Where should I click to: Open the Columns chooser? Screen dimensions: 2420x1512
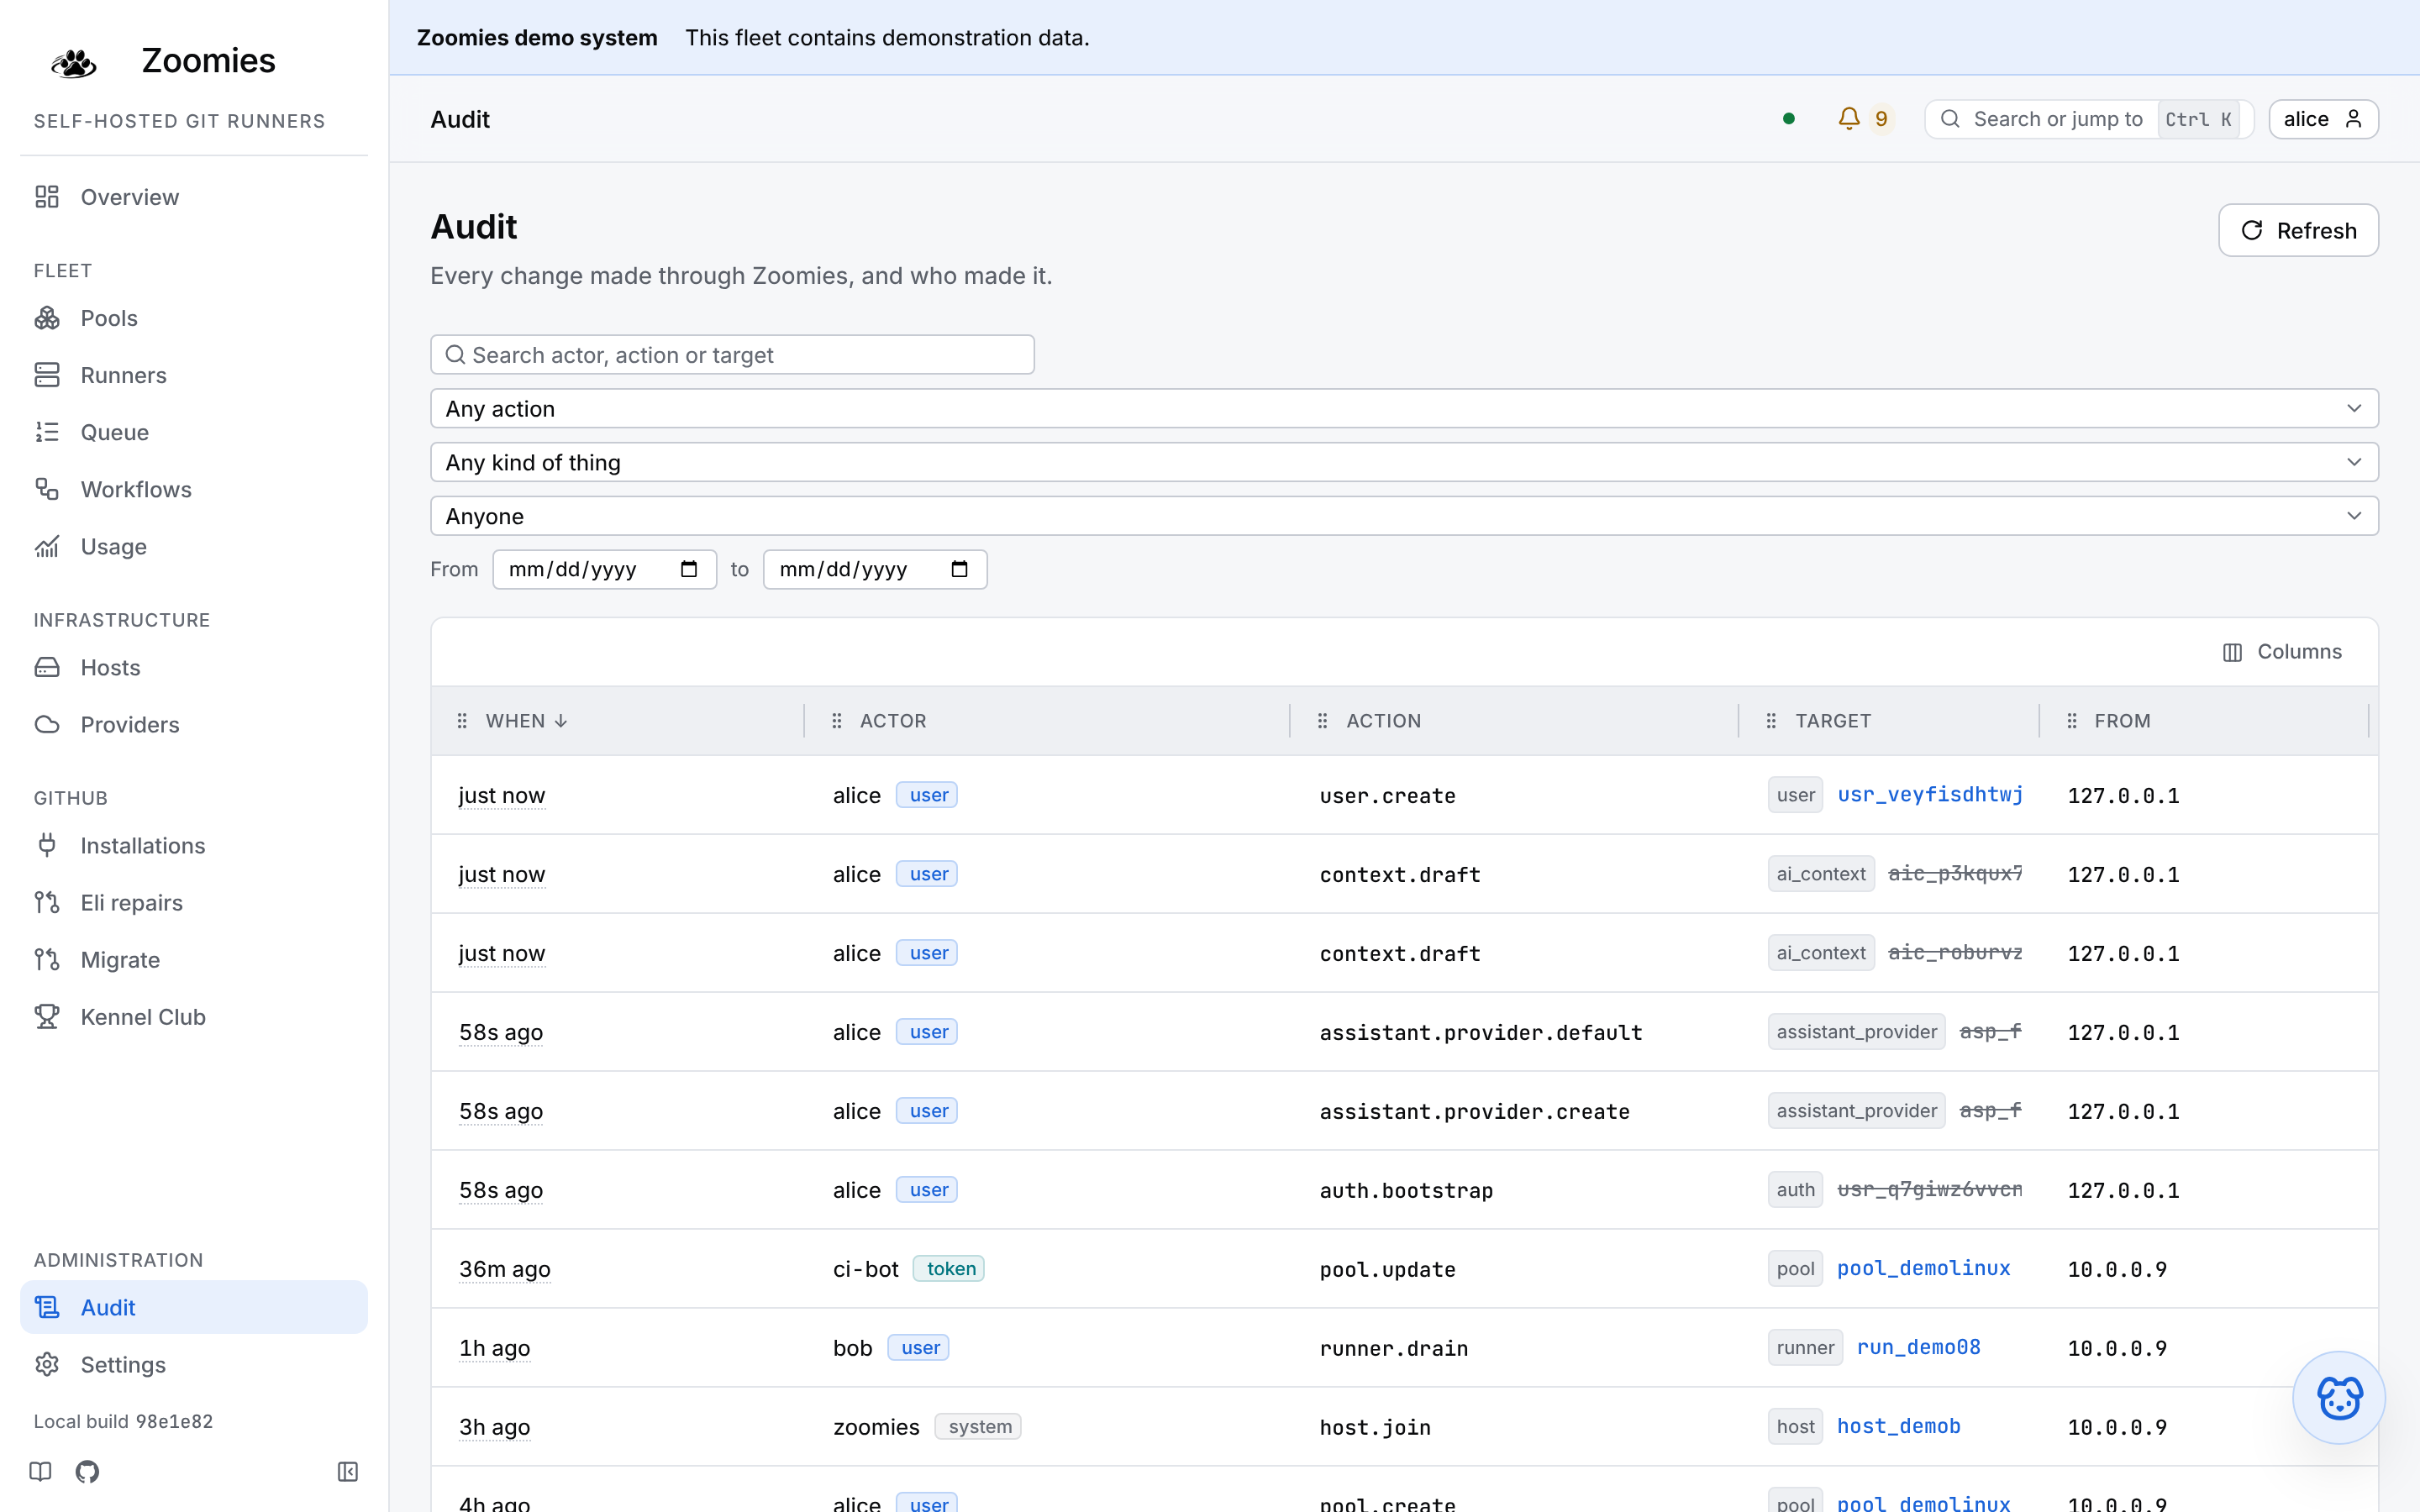click(2282, 652)
